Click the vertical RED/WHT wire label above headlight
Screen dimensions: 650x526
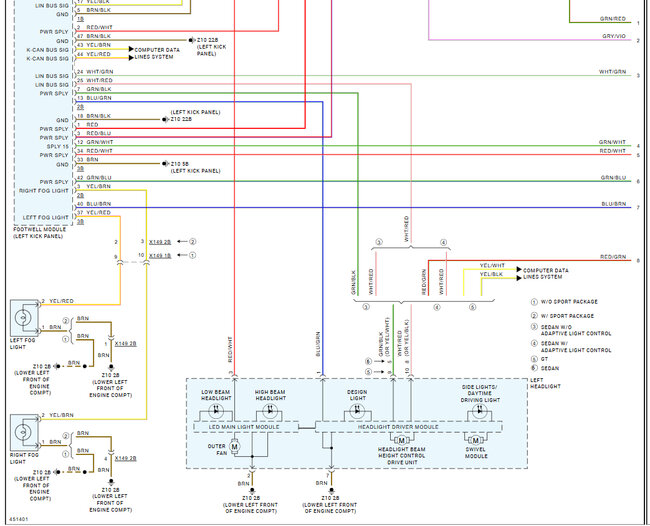(x=230, y=349)
